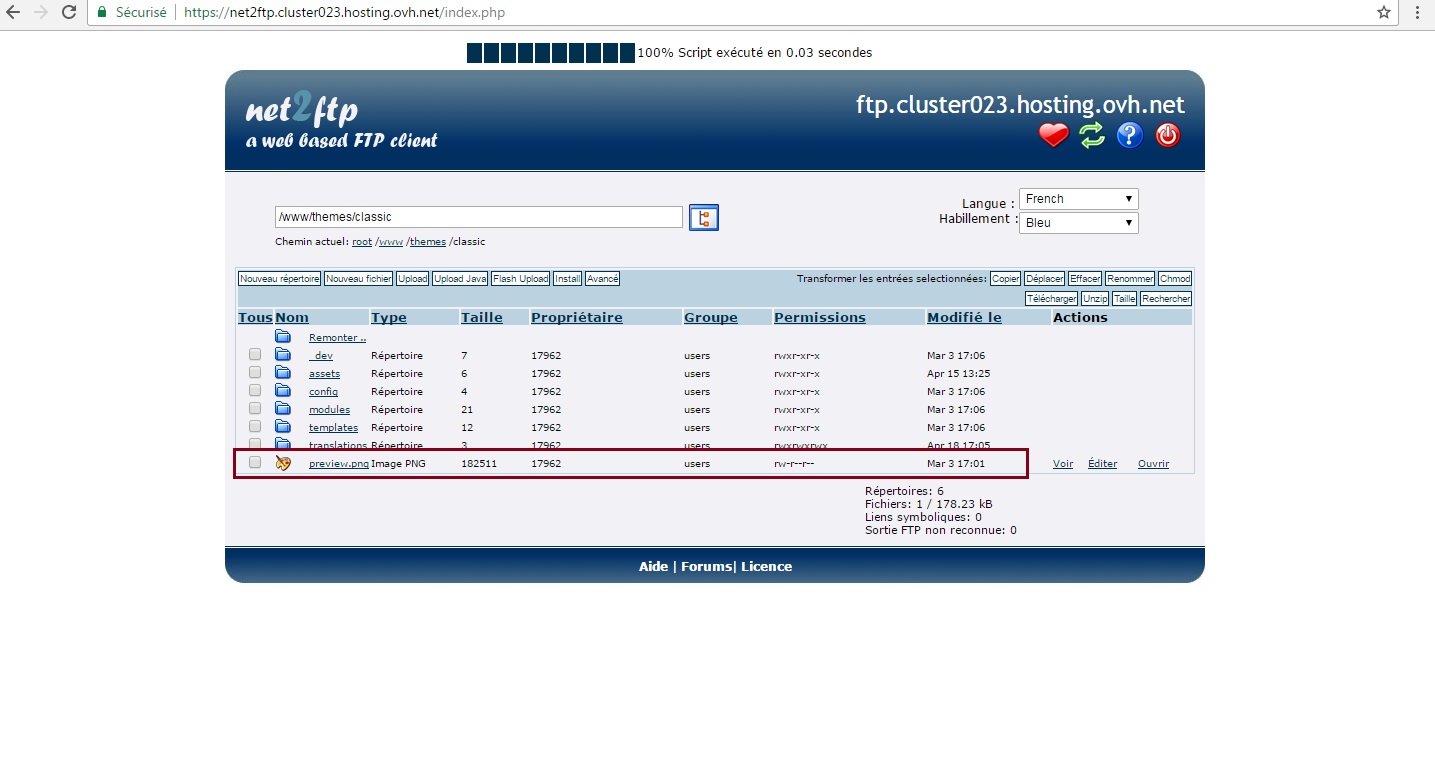This screenshot has width=1435, height=771.
Task: Click the Déplacer button
Action: (x=1045, y=279)
